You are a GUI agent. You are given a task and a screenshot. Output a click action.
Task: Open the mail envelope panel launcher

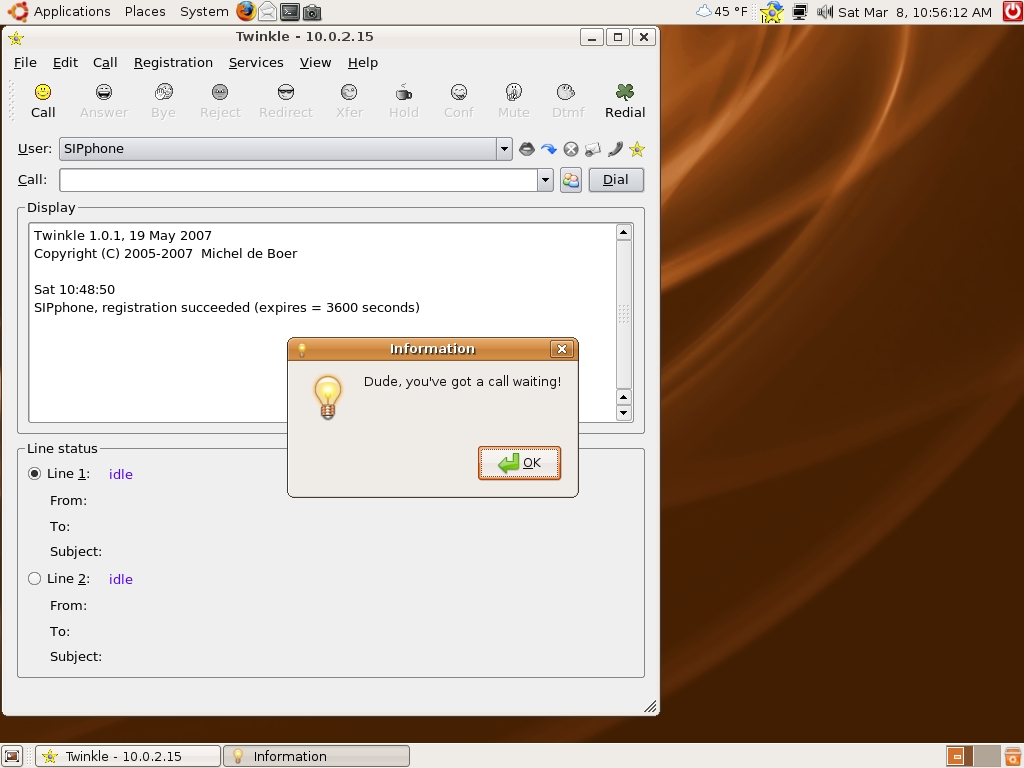267,11
